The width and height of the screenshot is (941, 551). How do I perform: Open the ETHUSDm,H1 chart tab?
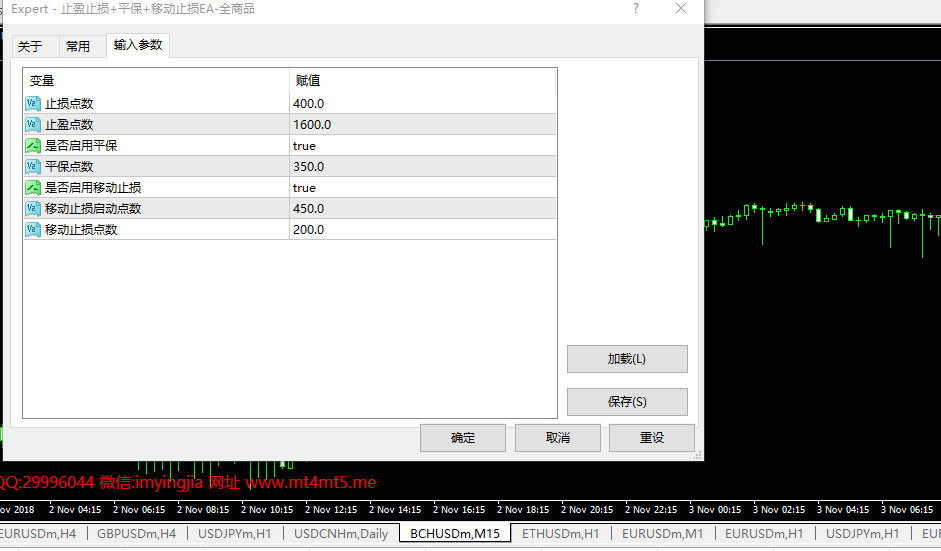coord(561,534)
